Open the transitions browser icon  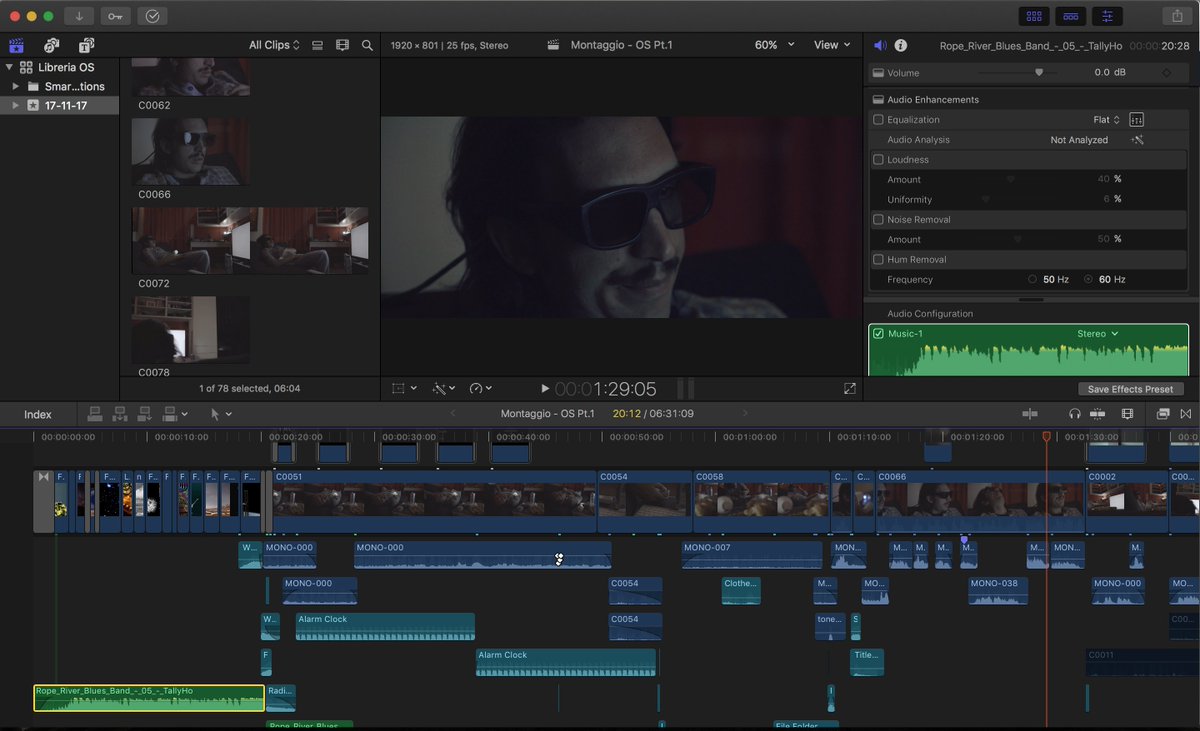(x=1186, y=414)
